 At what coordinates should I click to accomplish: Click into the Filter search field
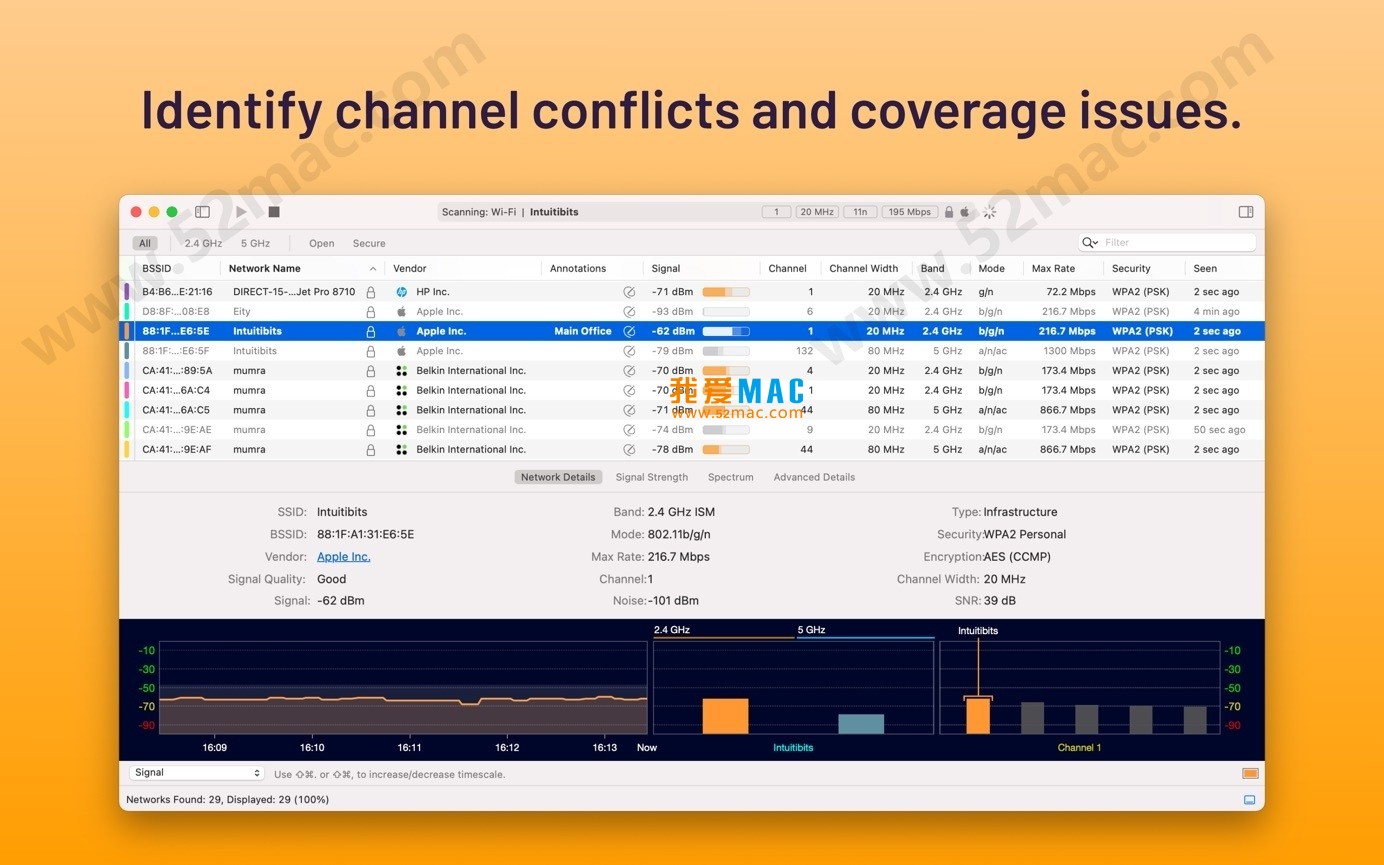coord(1175,243)
